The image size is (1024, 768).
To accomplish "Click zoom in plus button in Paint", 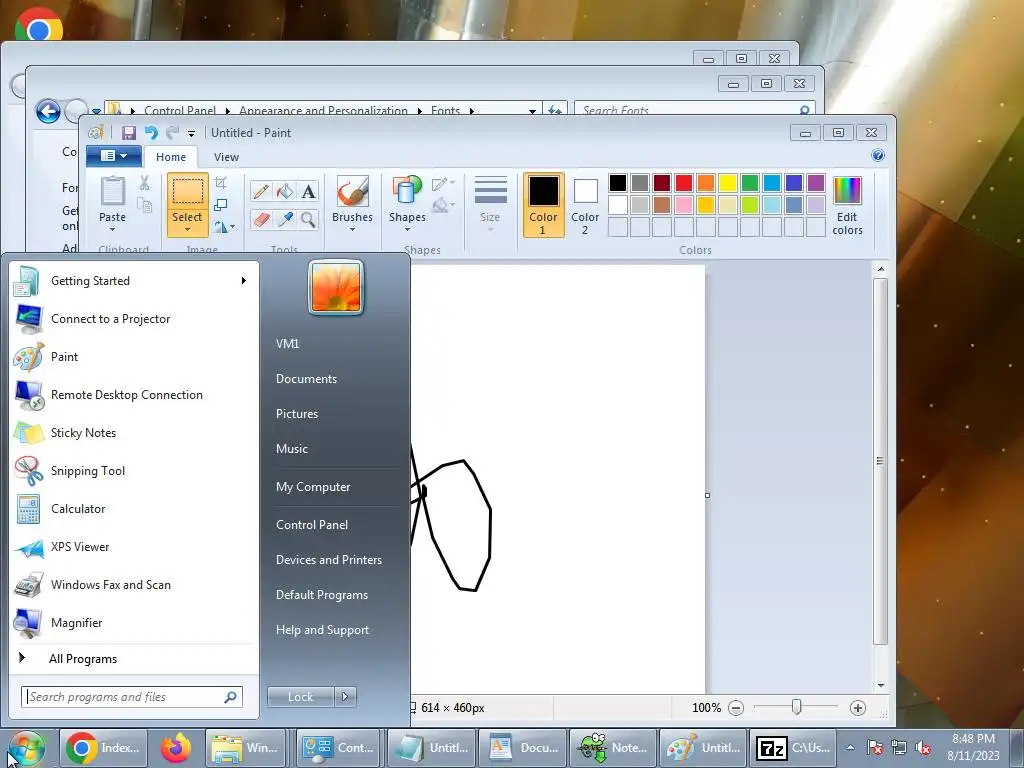I will [x=857, y=708].
